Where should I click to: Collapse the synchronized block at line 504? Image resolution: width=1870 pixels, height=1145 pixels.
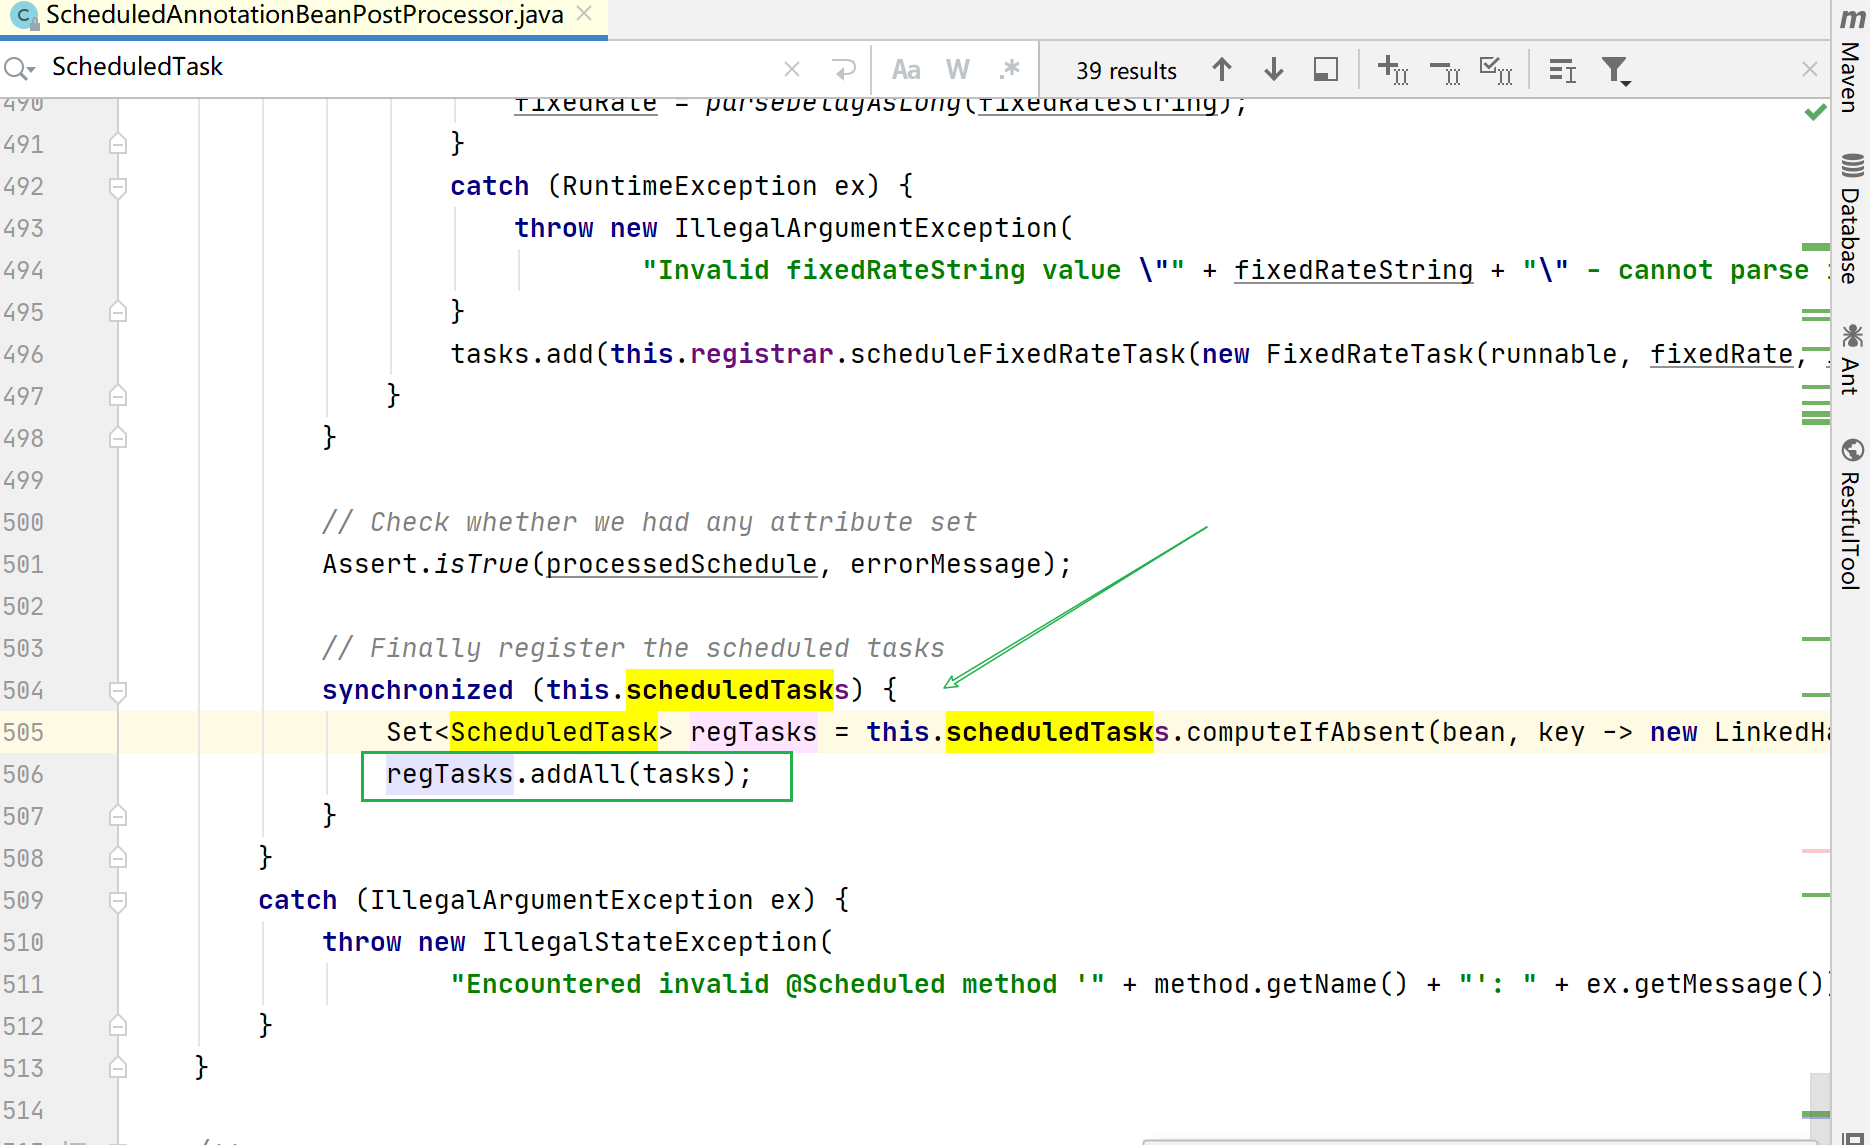tap(118, 690)
